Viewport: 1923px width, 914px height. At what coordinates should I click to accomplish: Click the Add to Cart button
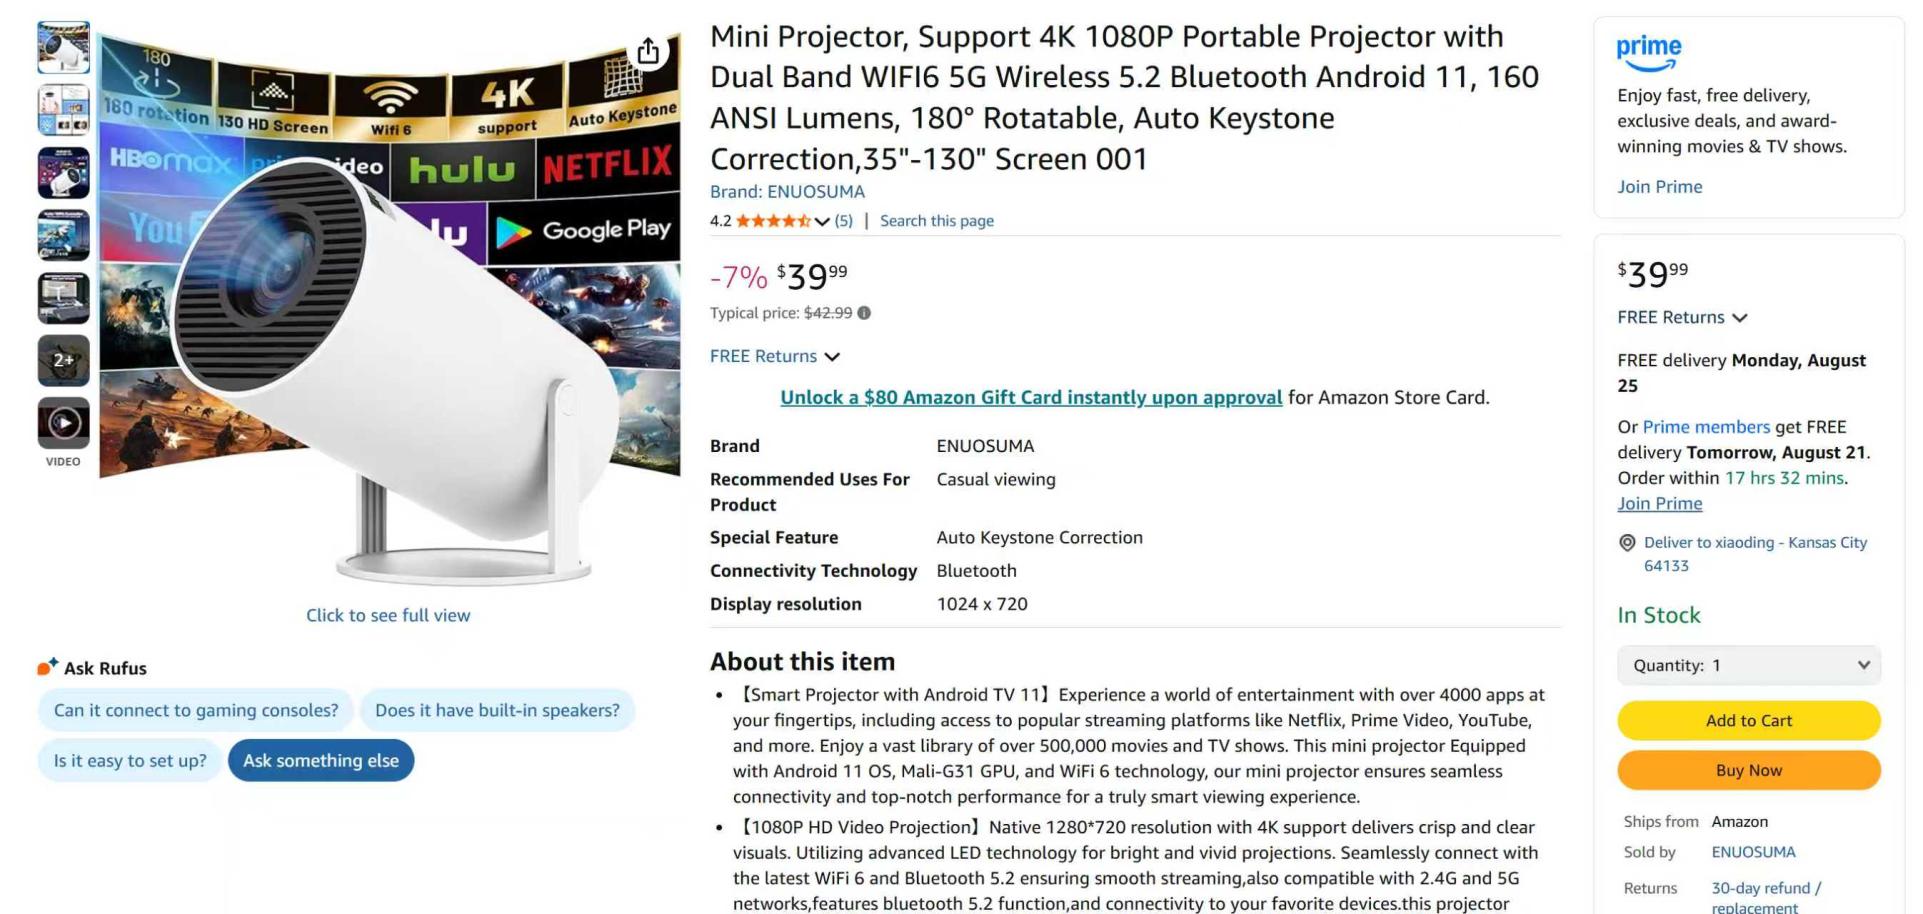point(1748,720)
